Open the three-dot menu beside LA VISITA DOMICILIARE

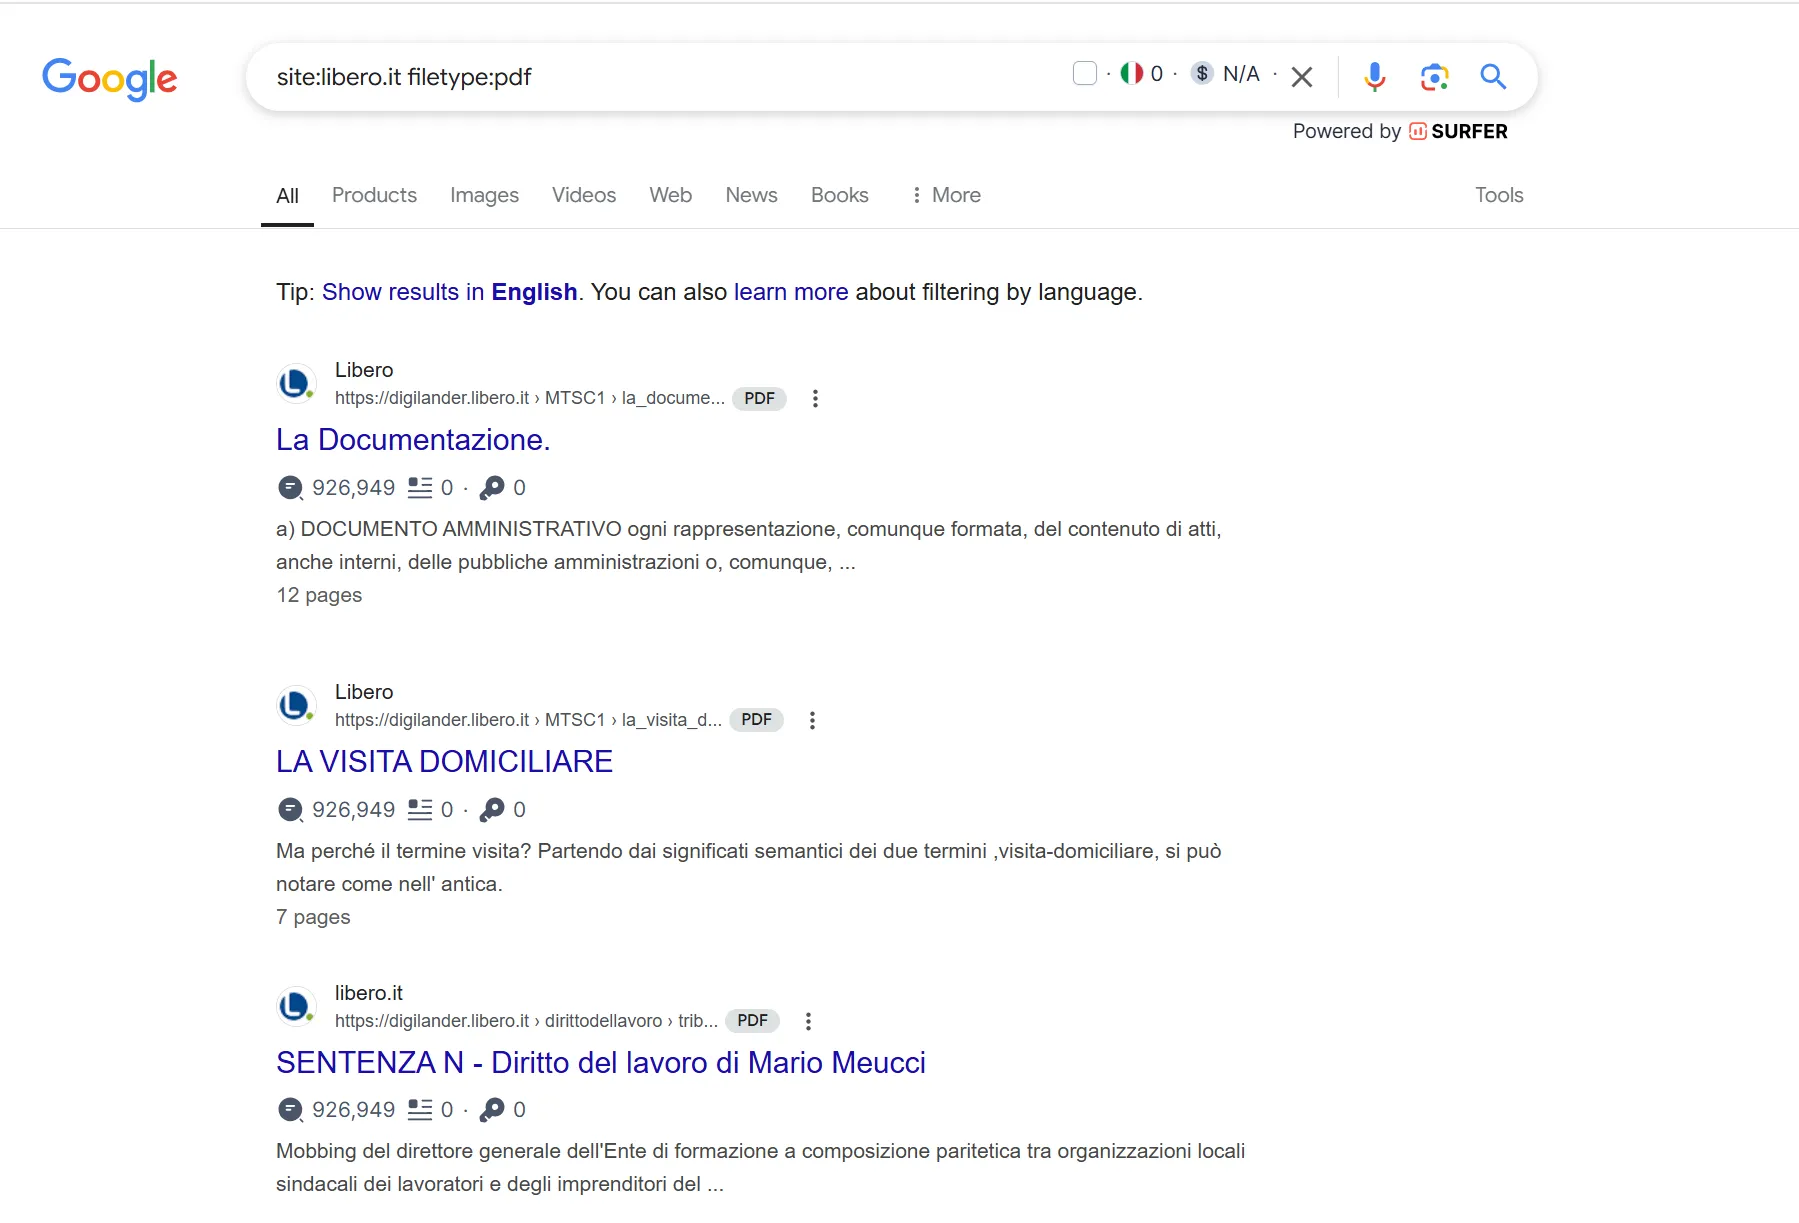[813, 720]
